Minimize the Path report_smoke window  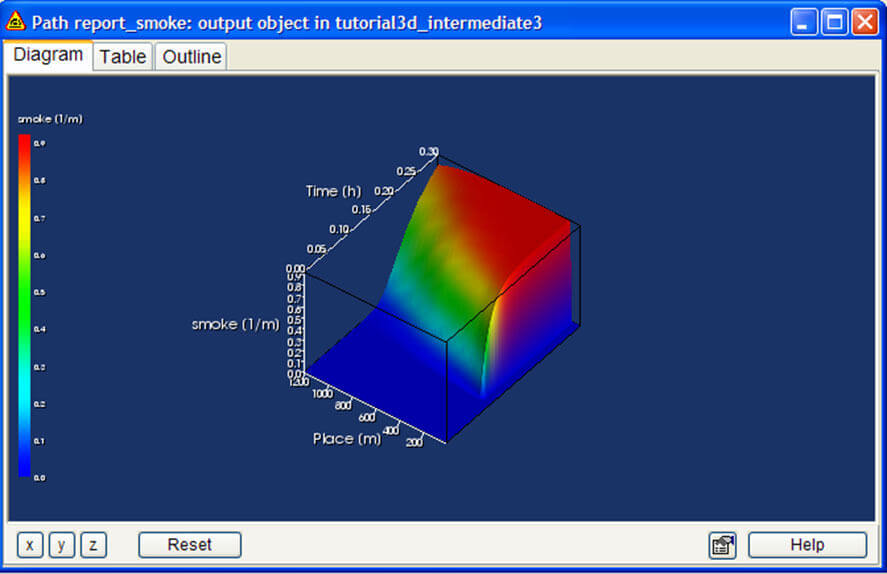click(x=804, y=22)
